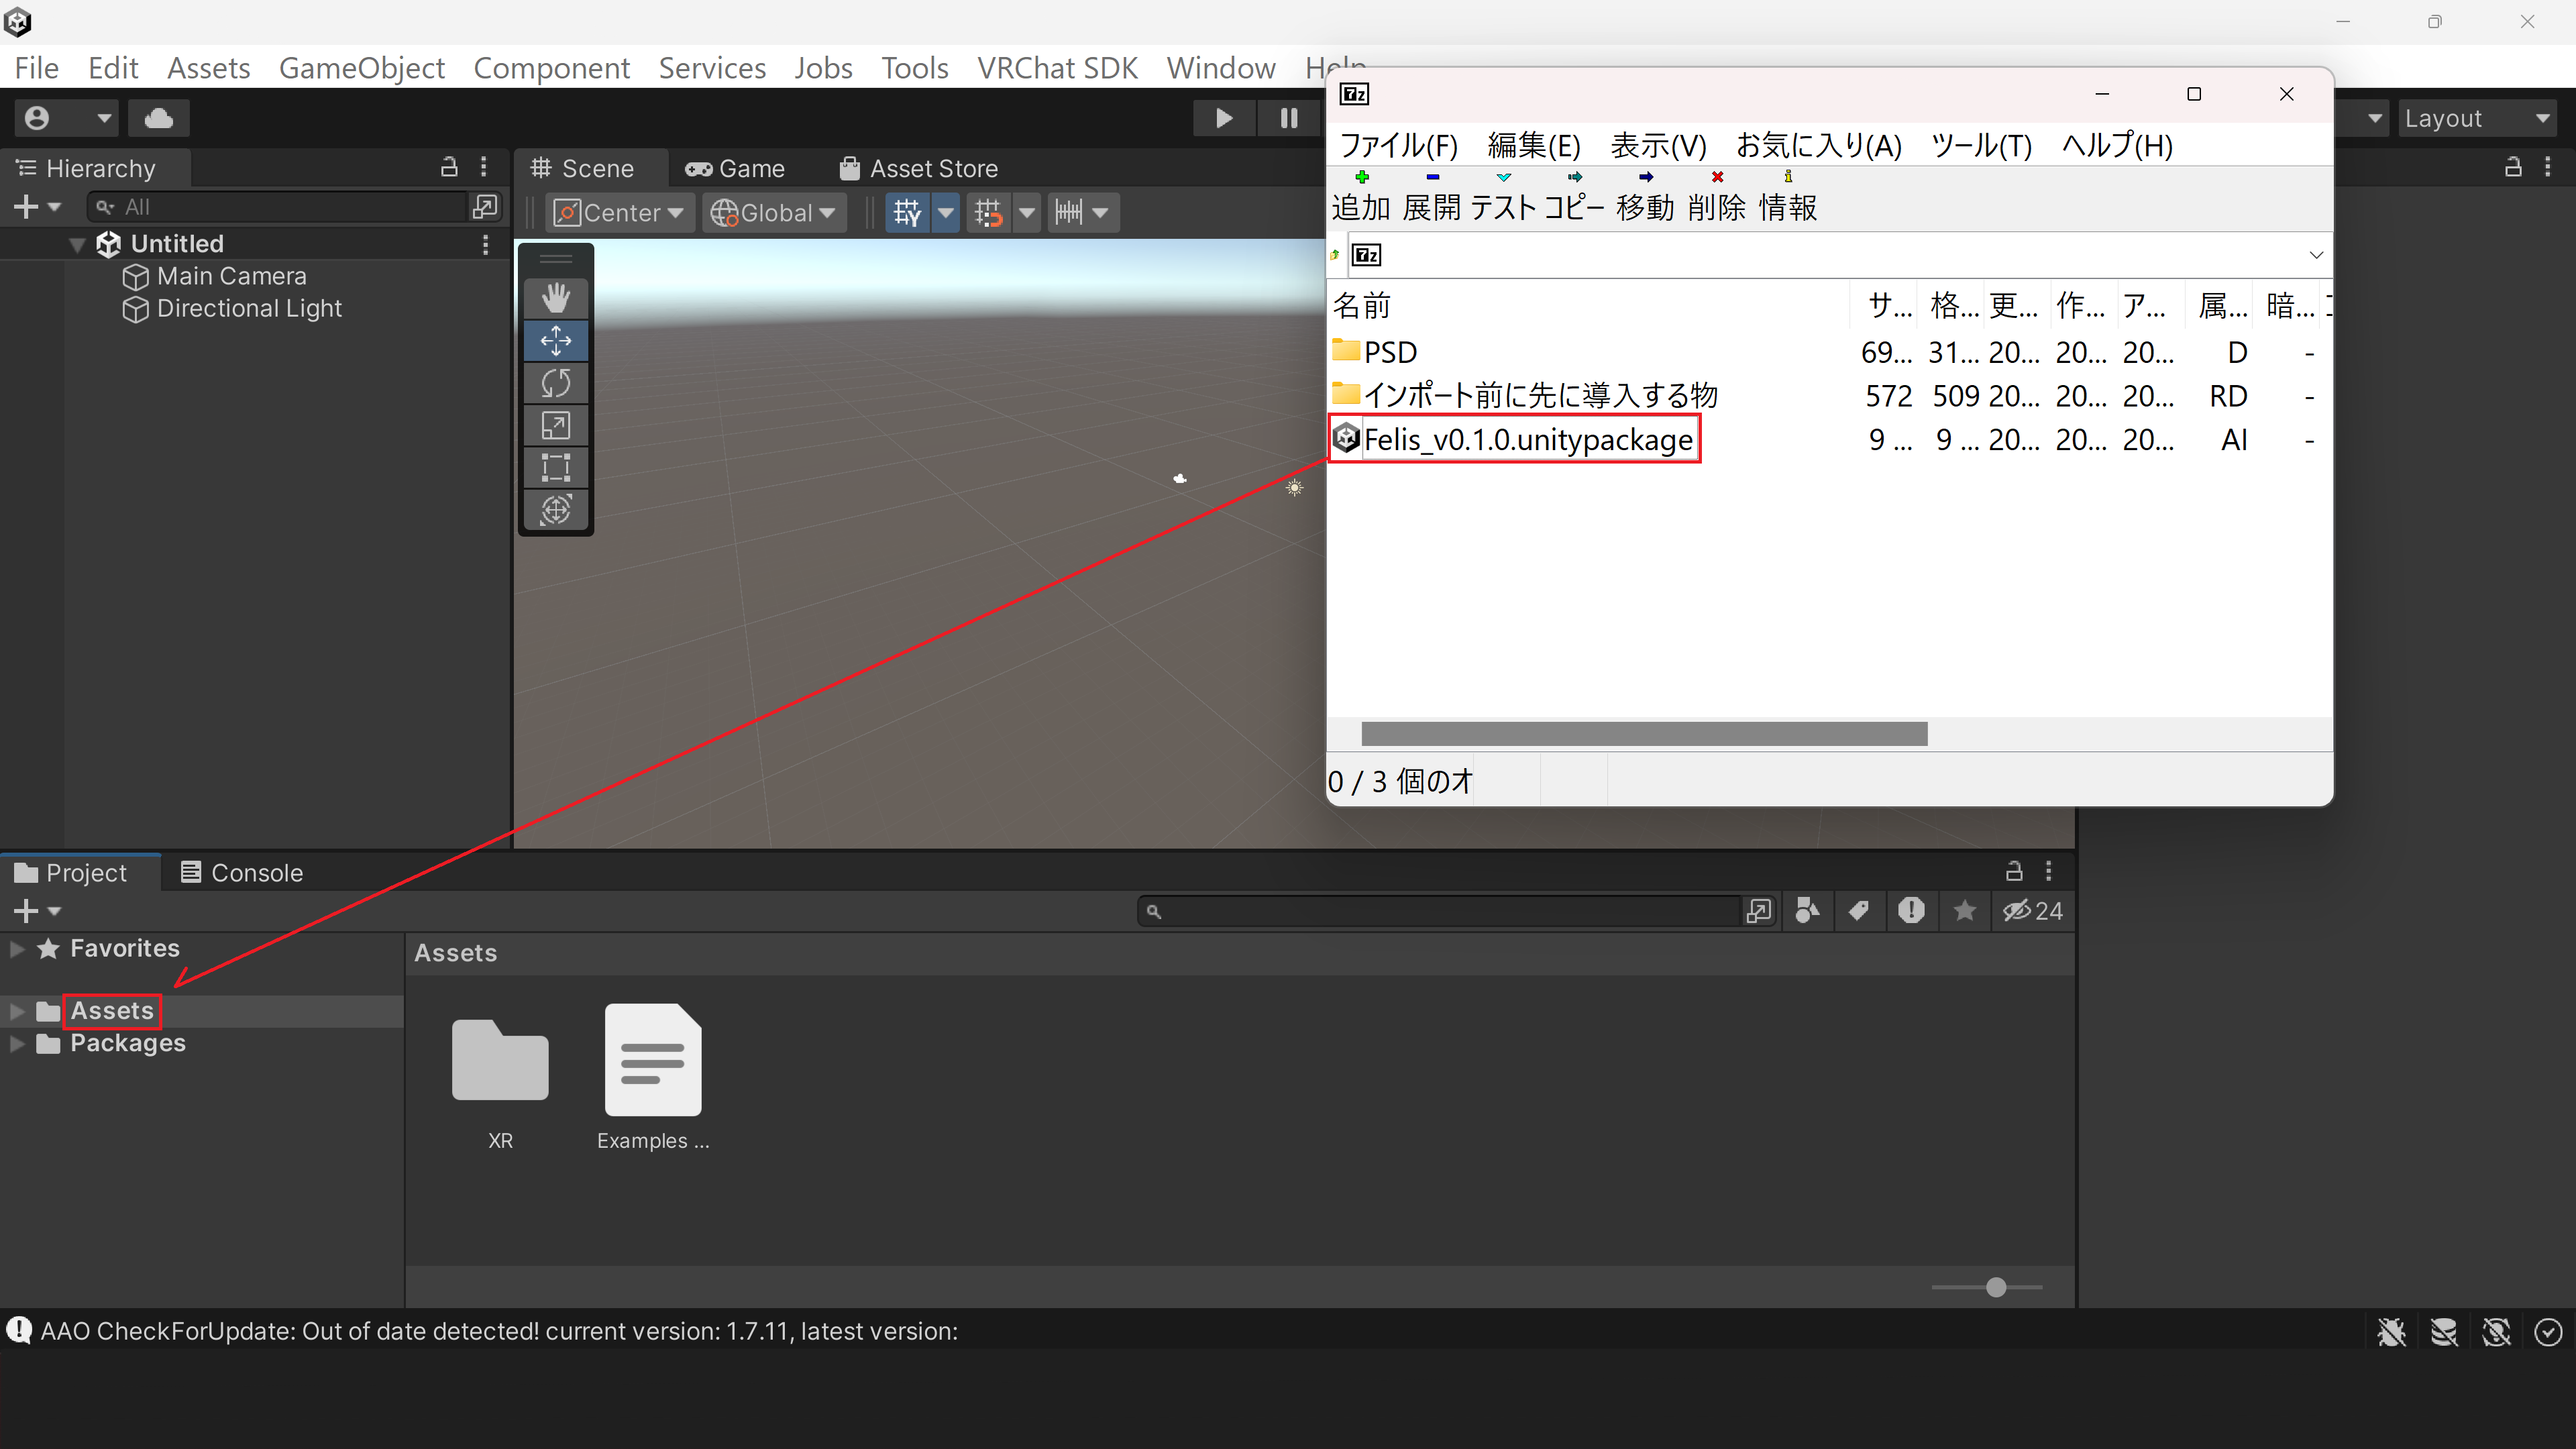
Task: Switch to the Asset Store tab
Action: tap(919, 168)
